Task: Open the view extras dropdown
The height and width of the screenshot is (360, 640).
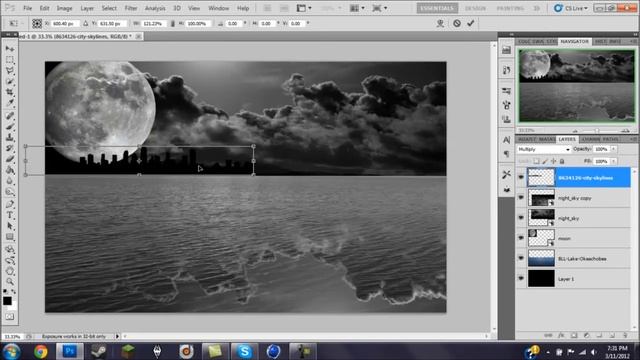Action: [x=304, y=8]
